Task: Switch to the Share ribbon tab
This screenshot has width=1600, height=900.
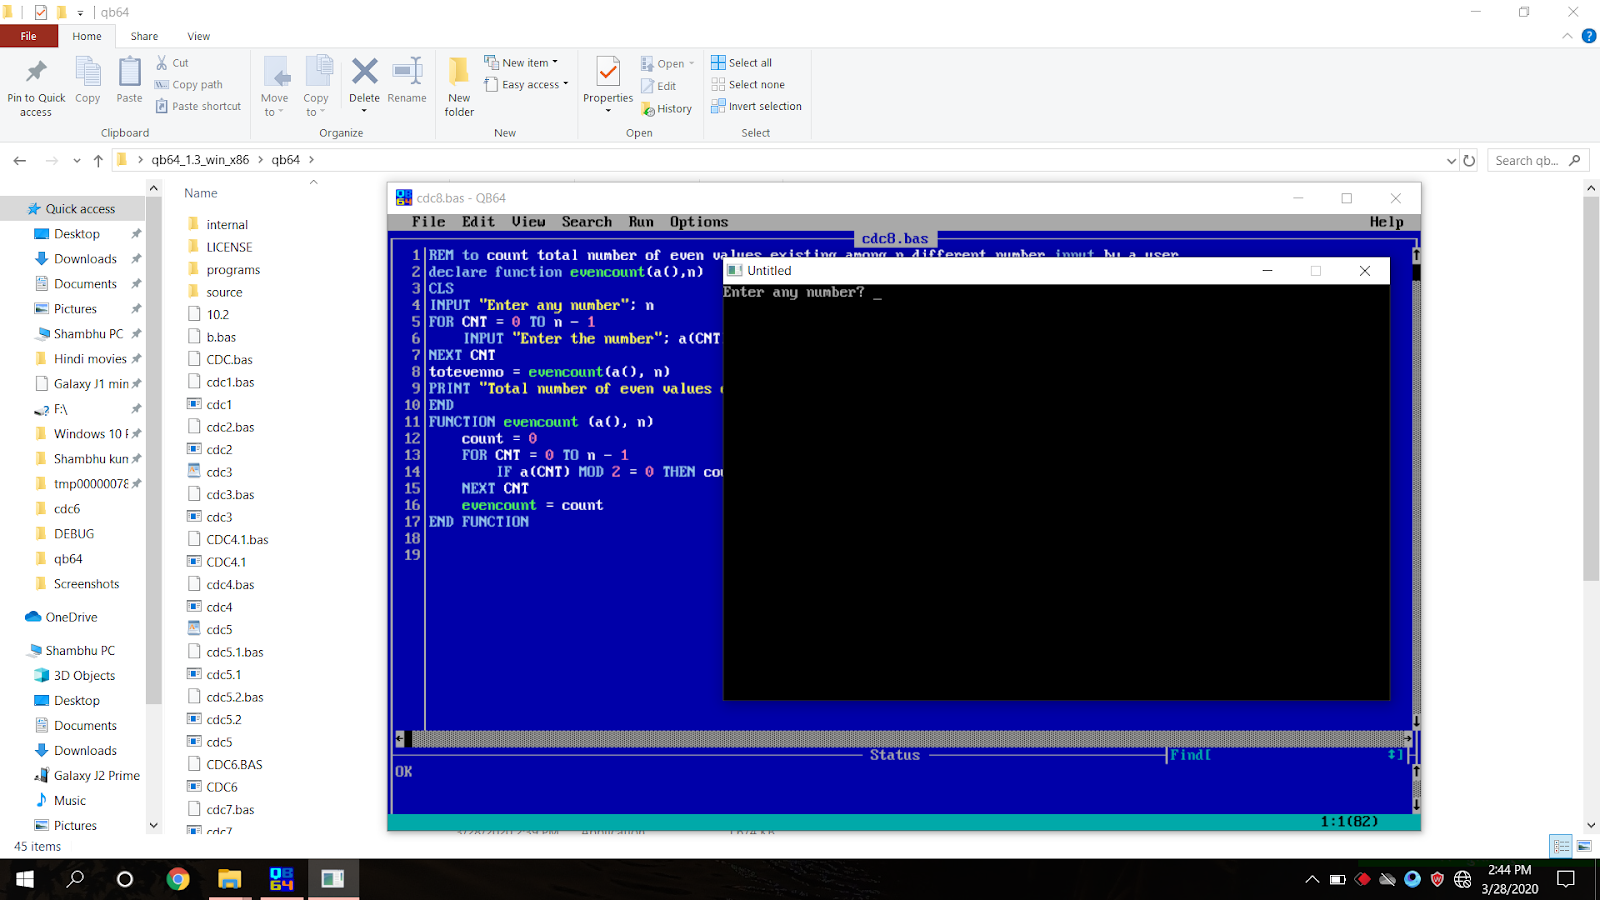Action: pyautogui.click(x=144, y=36)
